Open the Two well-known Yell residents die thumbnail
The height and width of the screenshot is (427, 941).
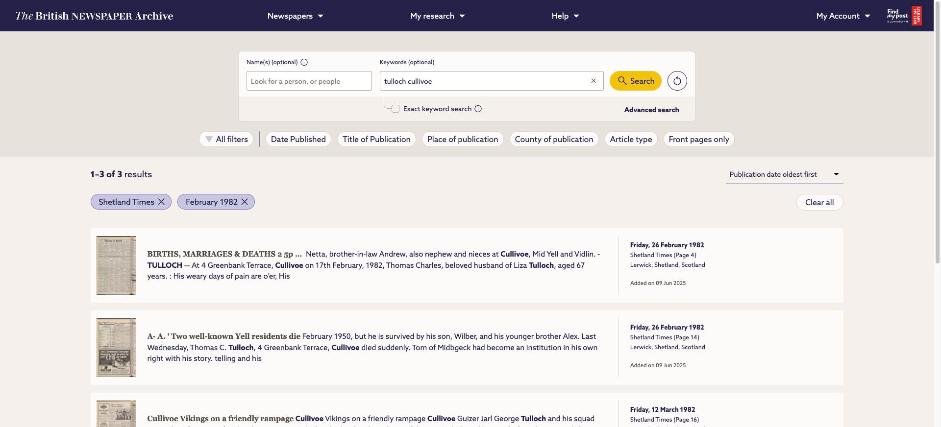[x=116, y=347]
